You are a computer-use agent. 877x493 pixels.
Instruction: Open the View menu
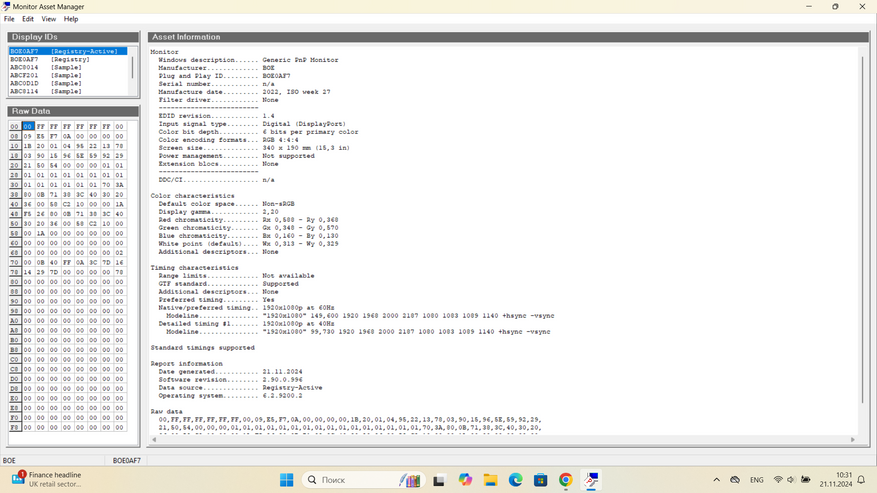(49, 19)
